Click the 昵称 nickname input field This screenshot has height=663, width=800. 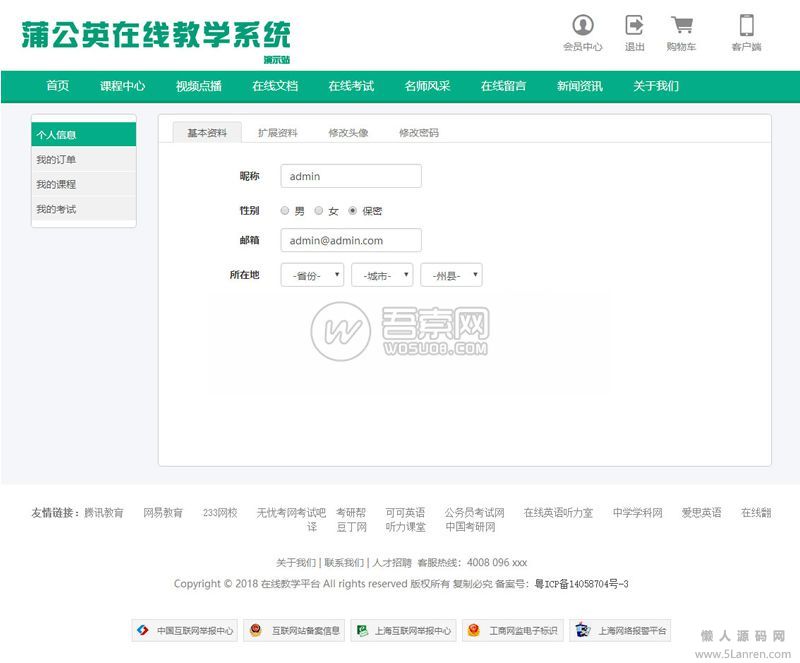(351, 176)
